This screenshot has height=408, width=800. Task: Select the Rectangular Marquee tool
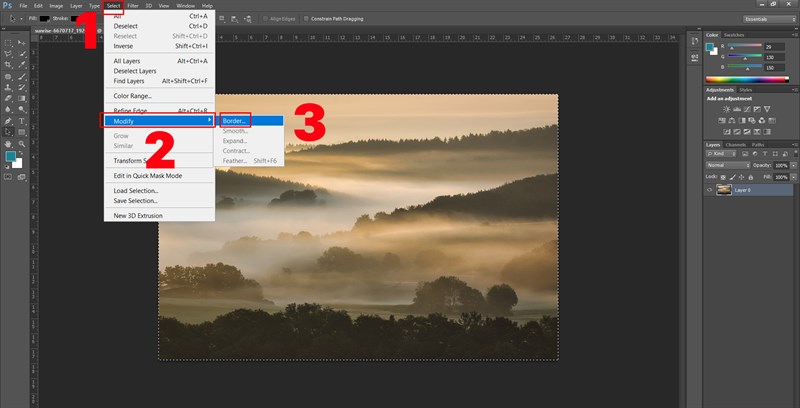[9, 43]
